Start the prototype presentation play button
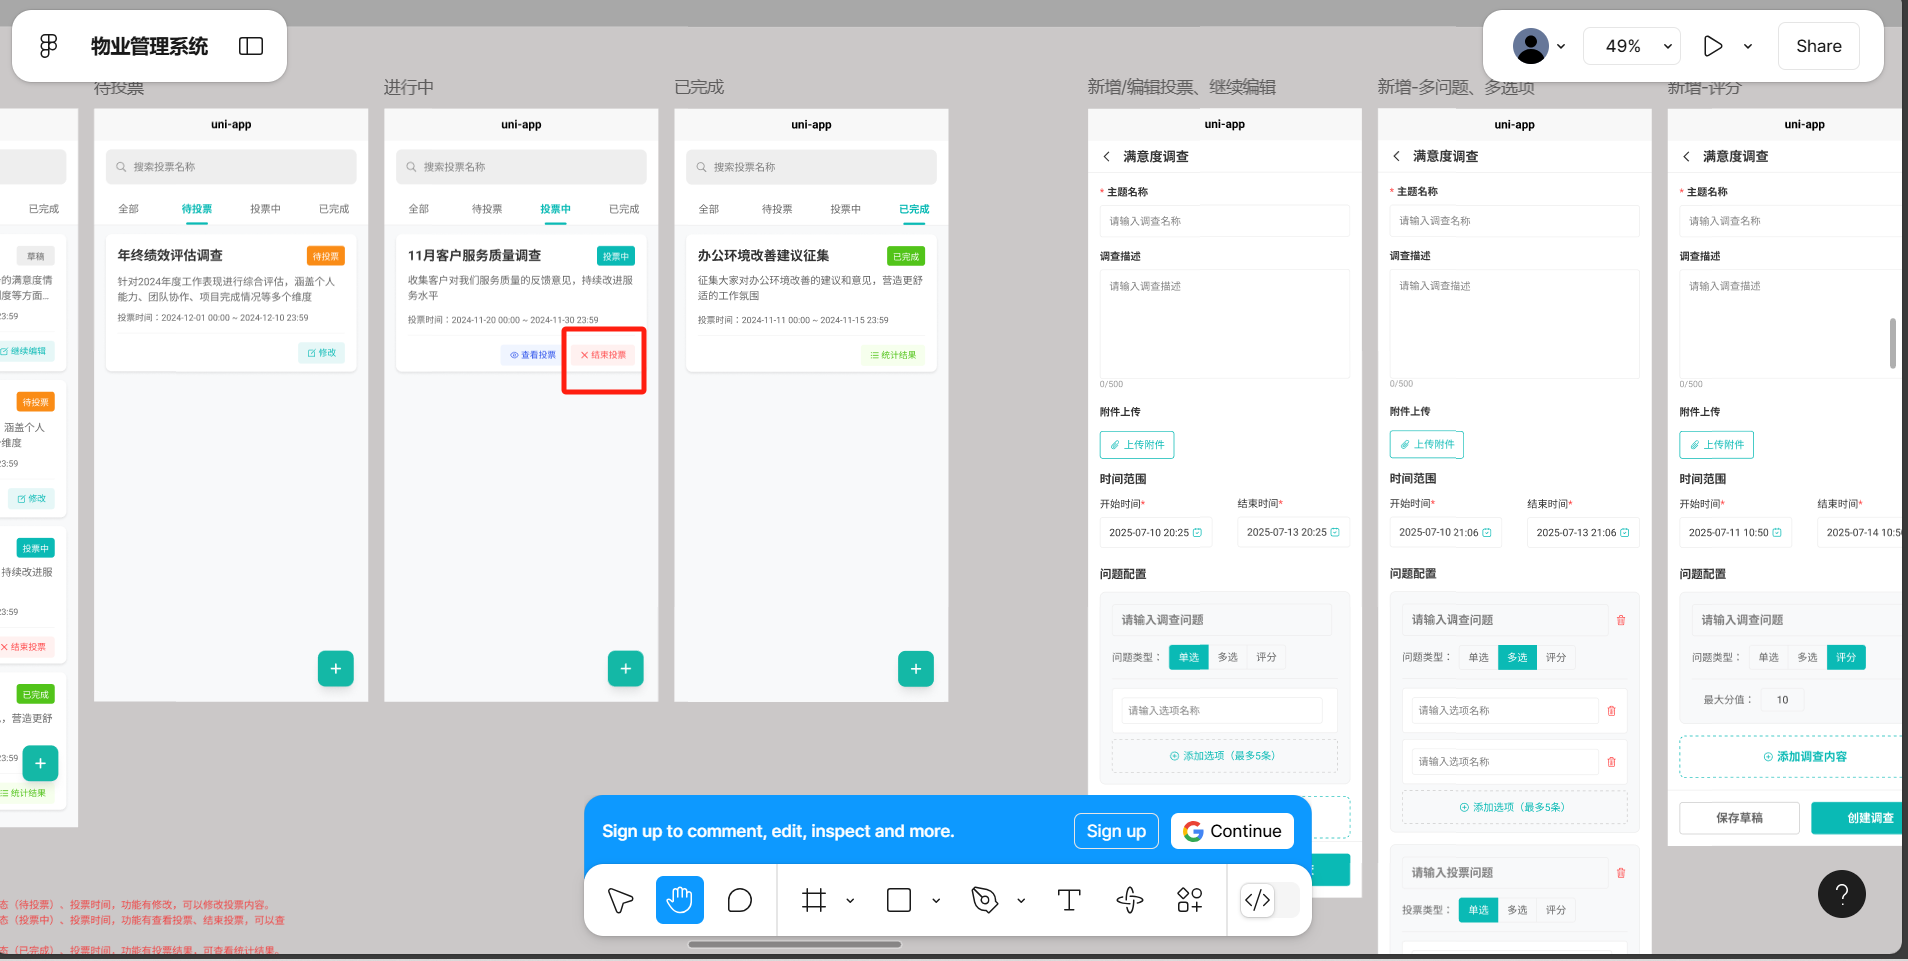Screen dimensions: 1908x961 1713,46
